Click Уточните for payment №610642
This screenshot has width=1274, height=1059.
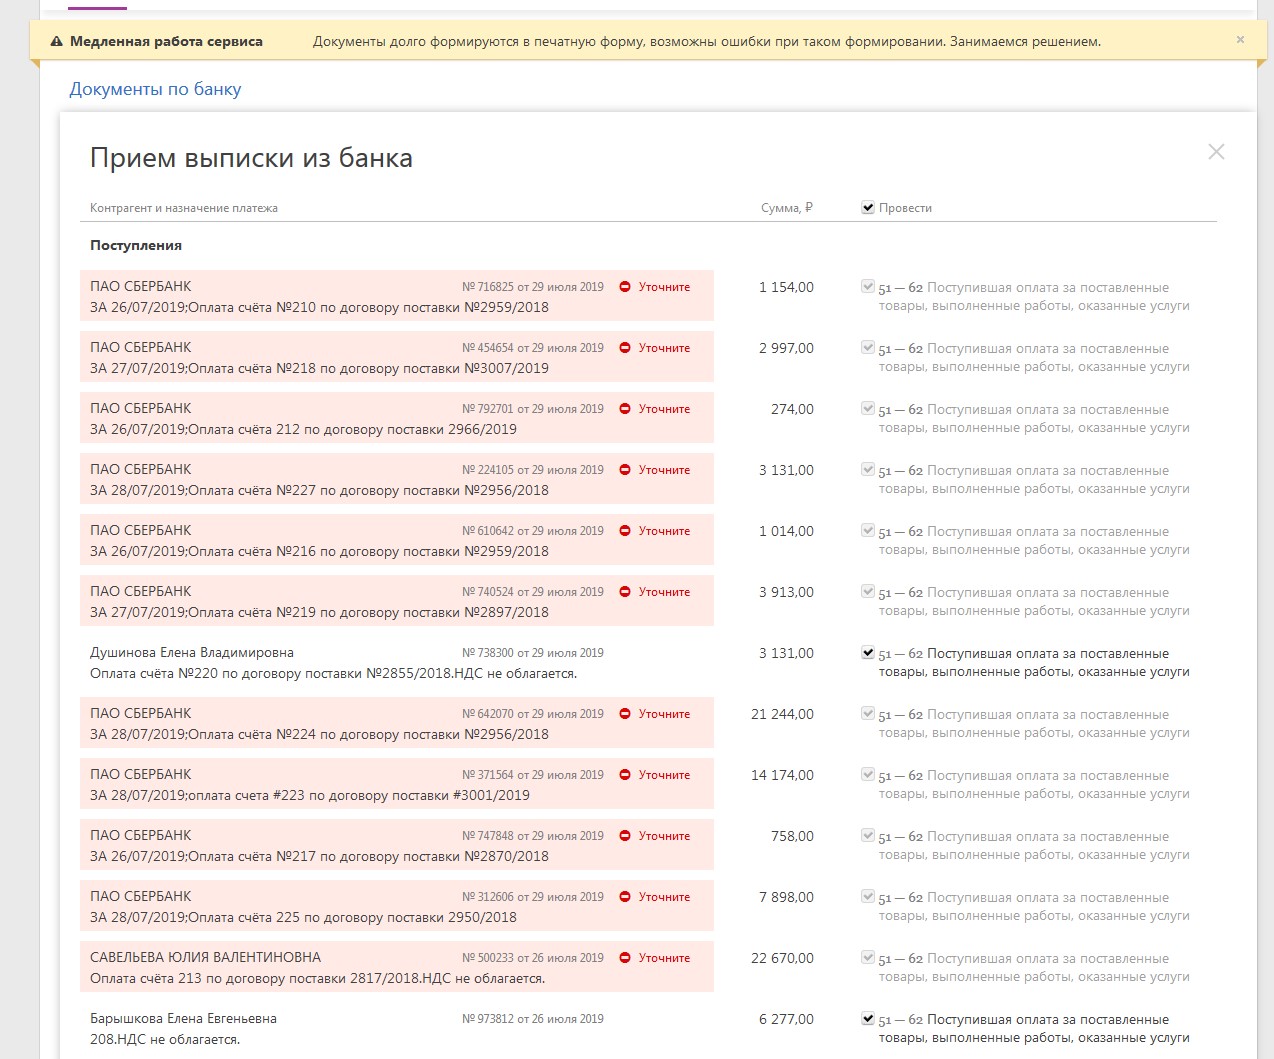pos(664,531)
